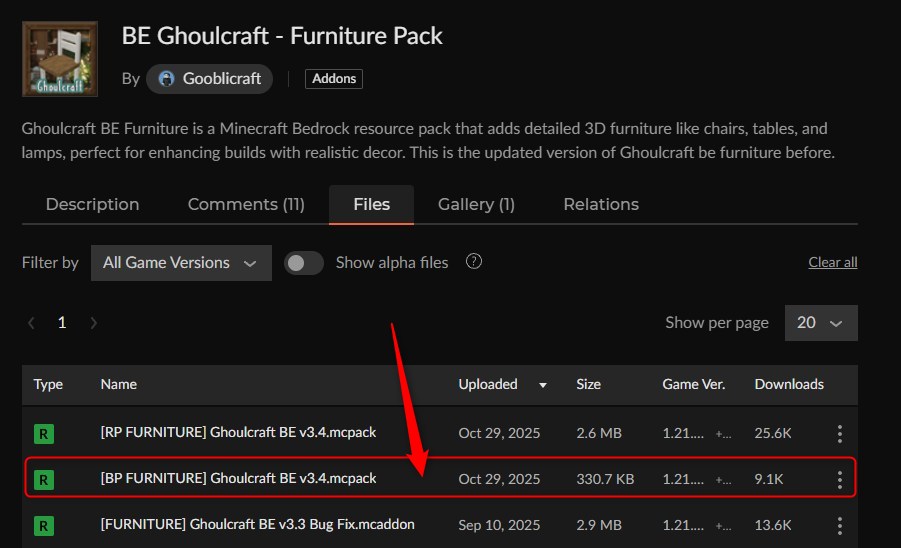This screenshot has height=548, width=901.
Task: Click the Sep 10, 2025 upload date
Action: (x=499, y=525)
